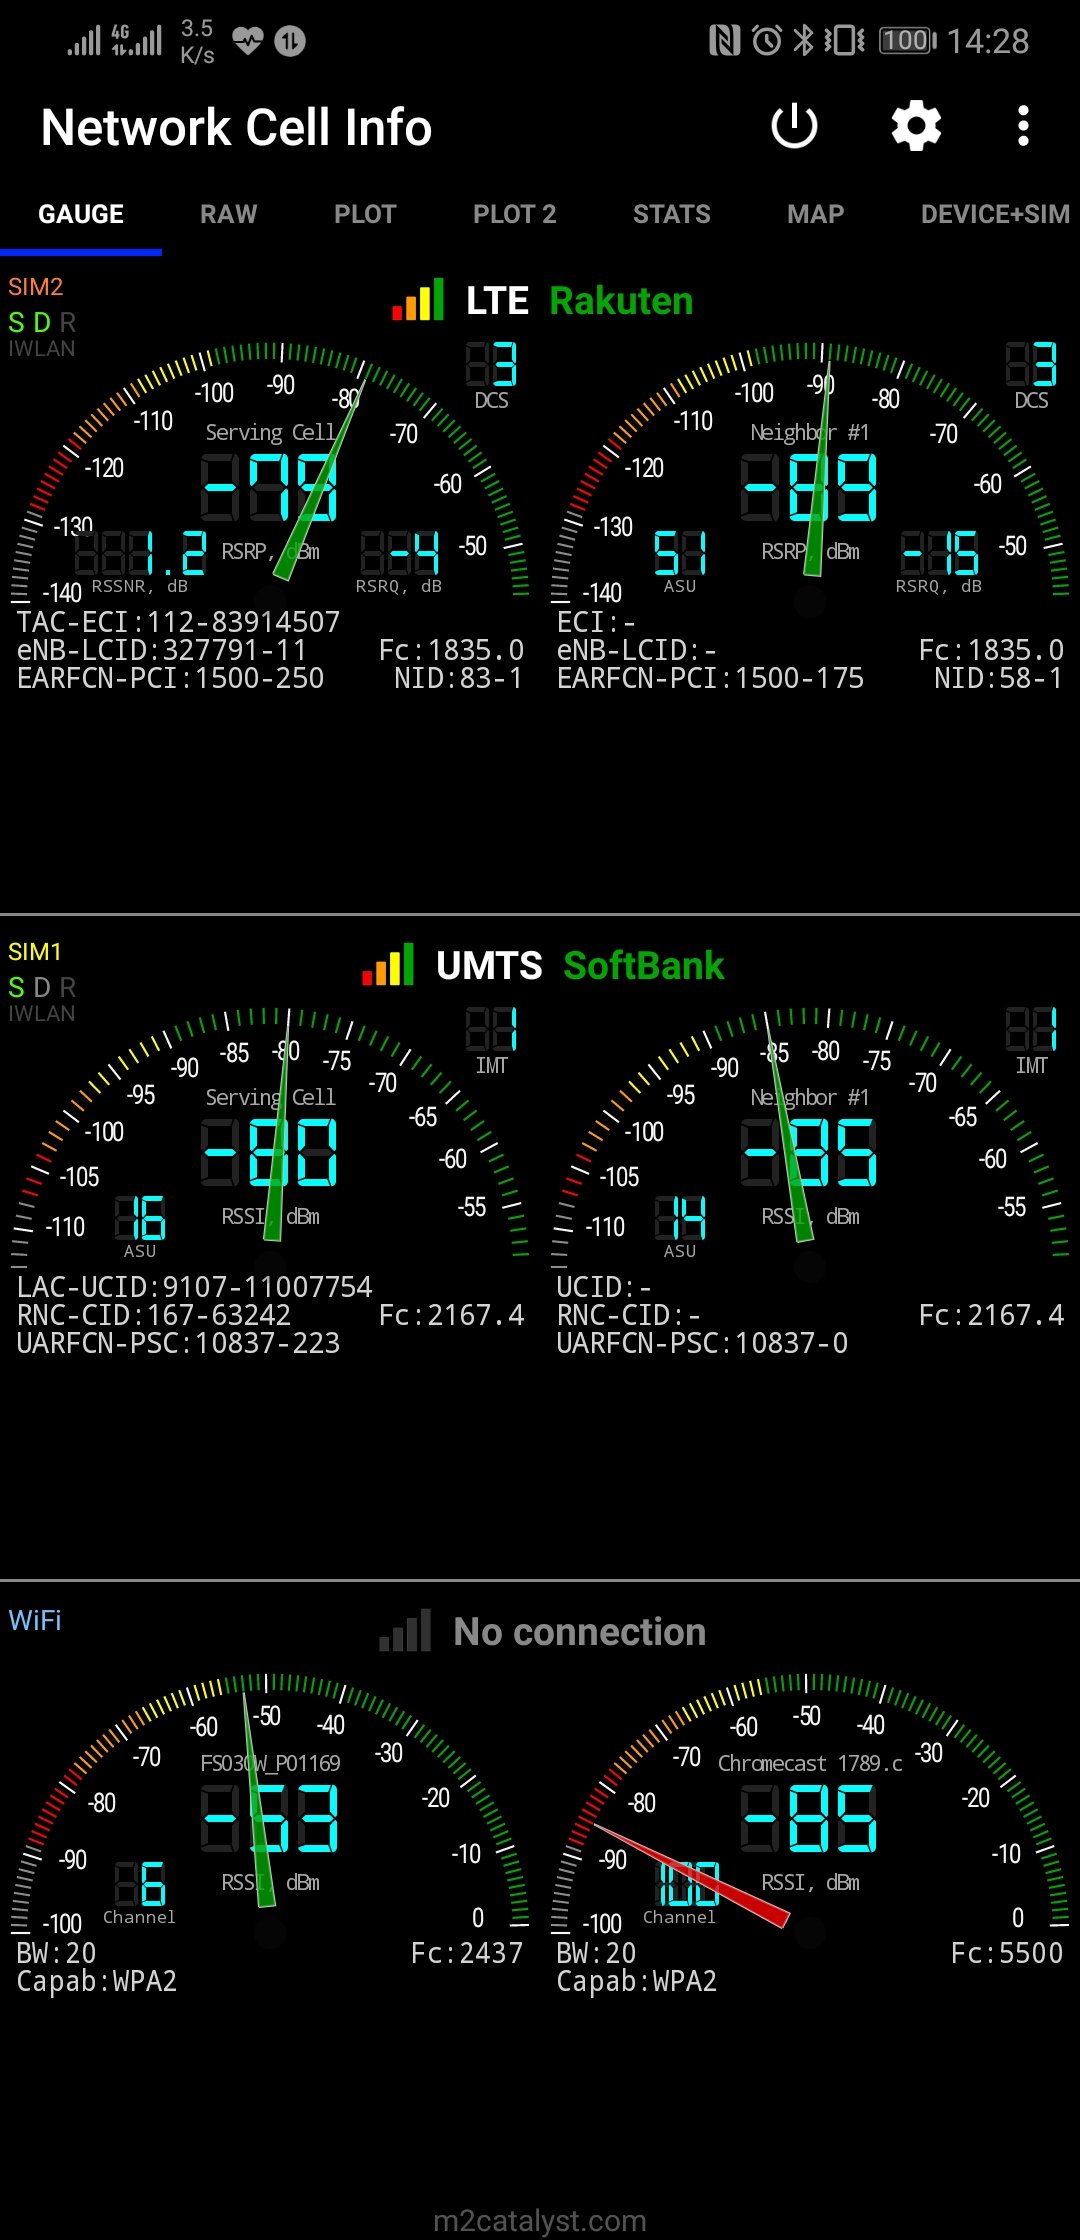Tap the grey WiFi signal bars icon
The image size is (1080, 2240).
(x=405, y=1631)
